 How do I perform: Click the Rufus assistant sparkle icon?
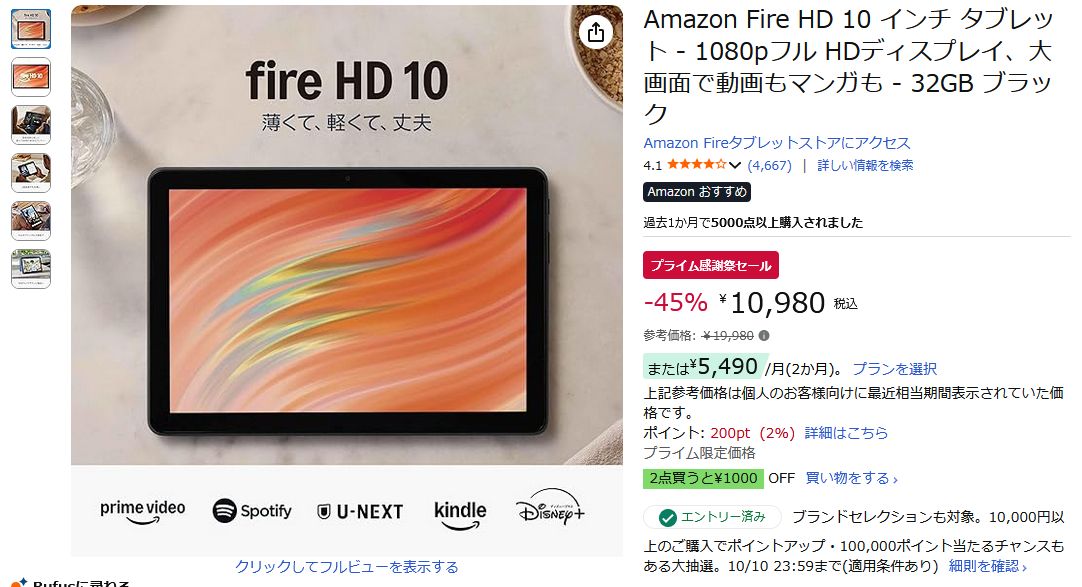click(x=19, y=584)
